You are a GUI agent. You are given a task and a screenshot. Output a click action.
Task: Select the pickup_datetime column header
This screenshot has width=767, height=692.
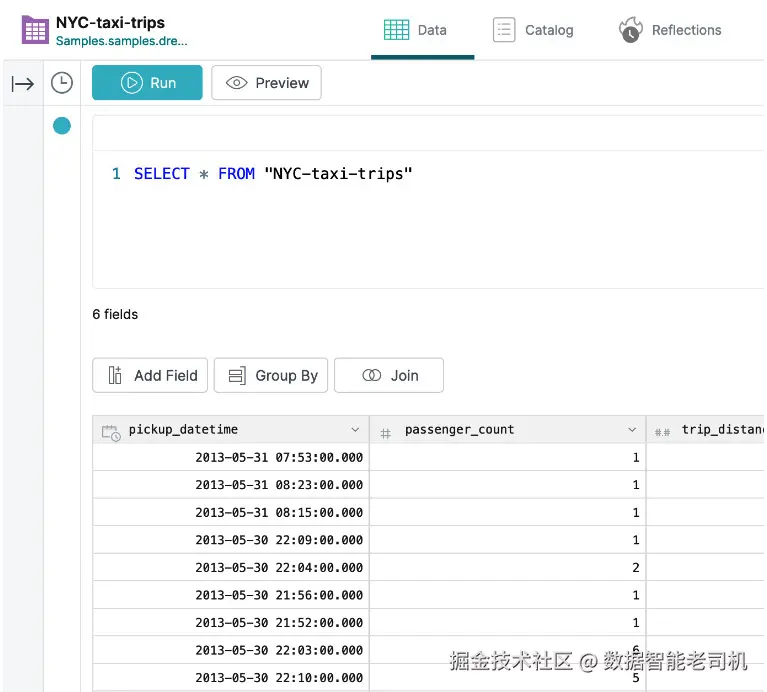(231, 429)
